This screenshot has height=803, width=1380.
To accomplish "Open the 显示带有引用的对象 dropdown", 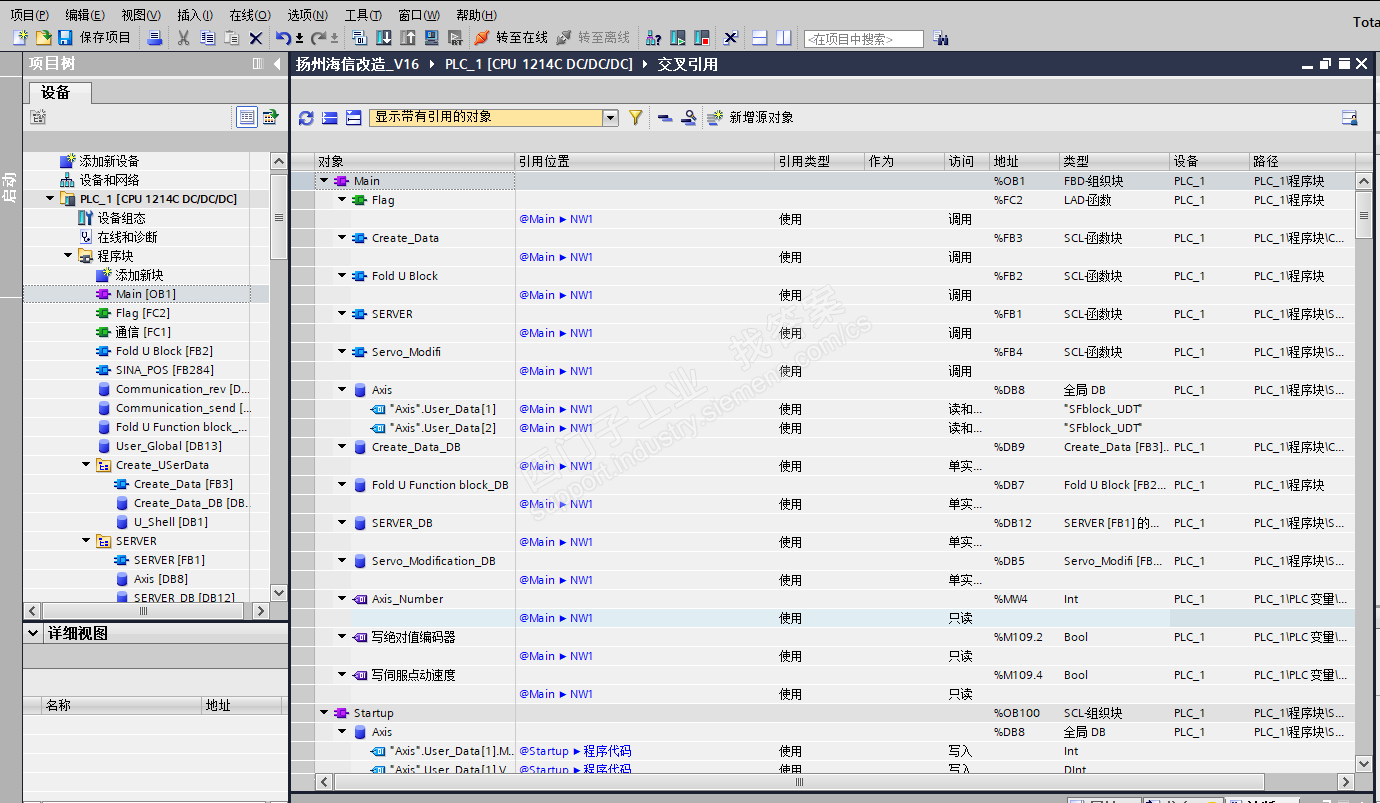I will pos(610,118).
